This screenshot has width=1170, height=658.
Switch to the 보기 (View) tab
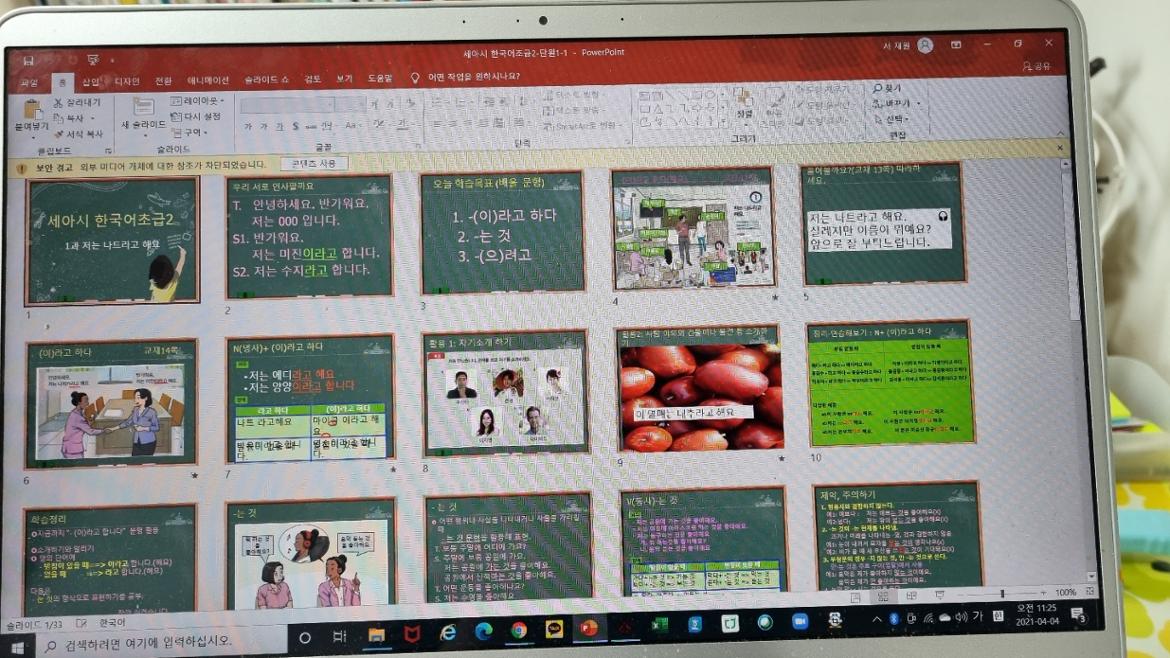pyautogui.click(x=344, y=78)
